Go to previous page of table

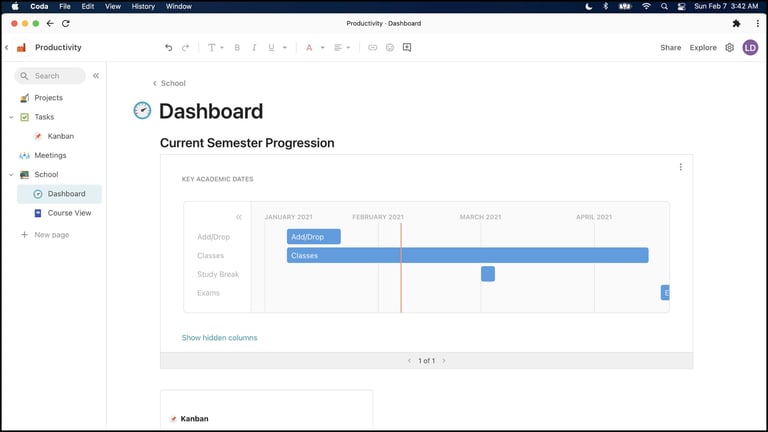409,361
